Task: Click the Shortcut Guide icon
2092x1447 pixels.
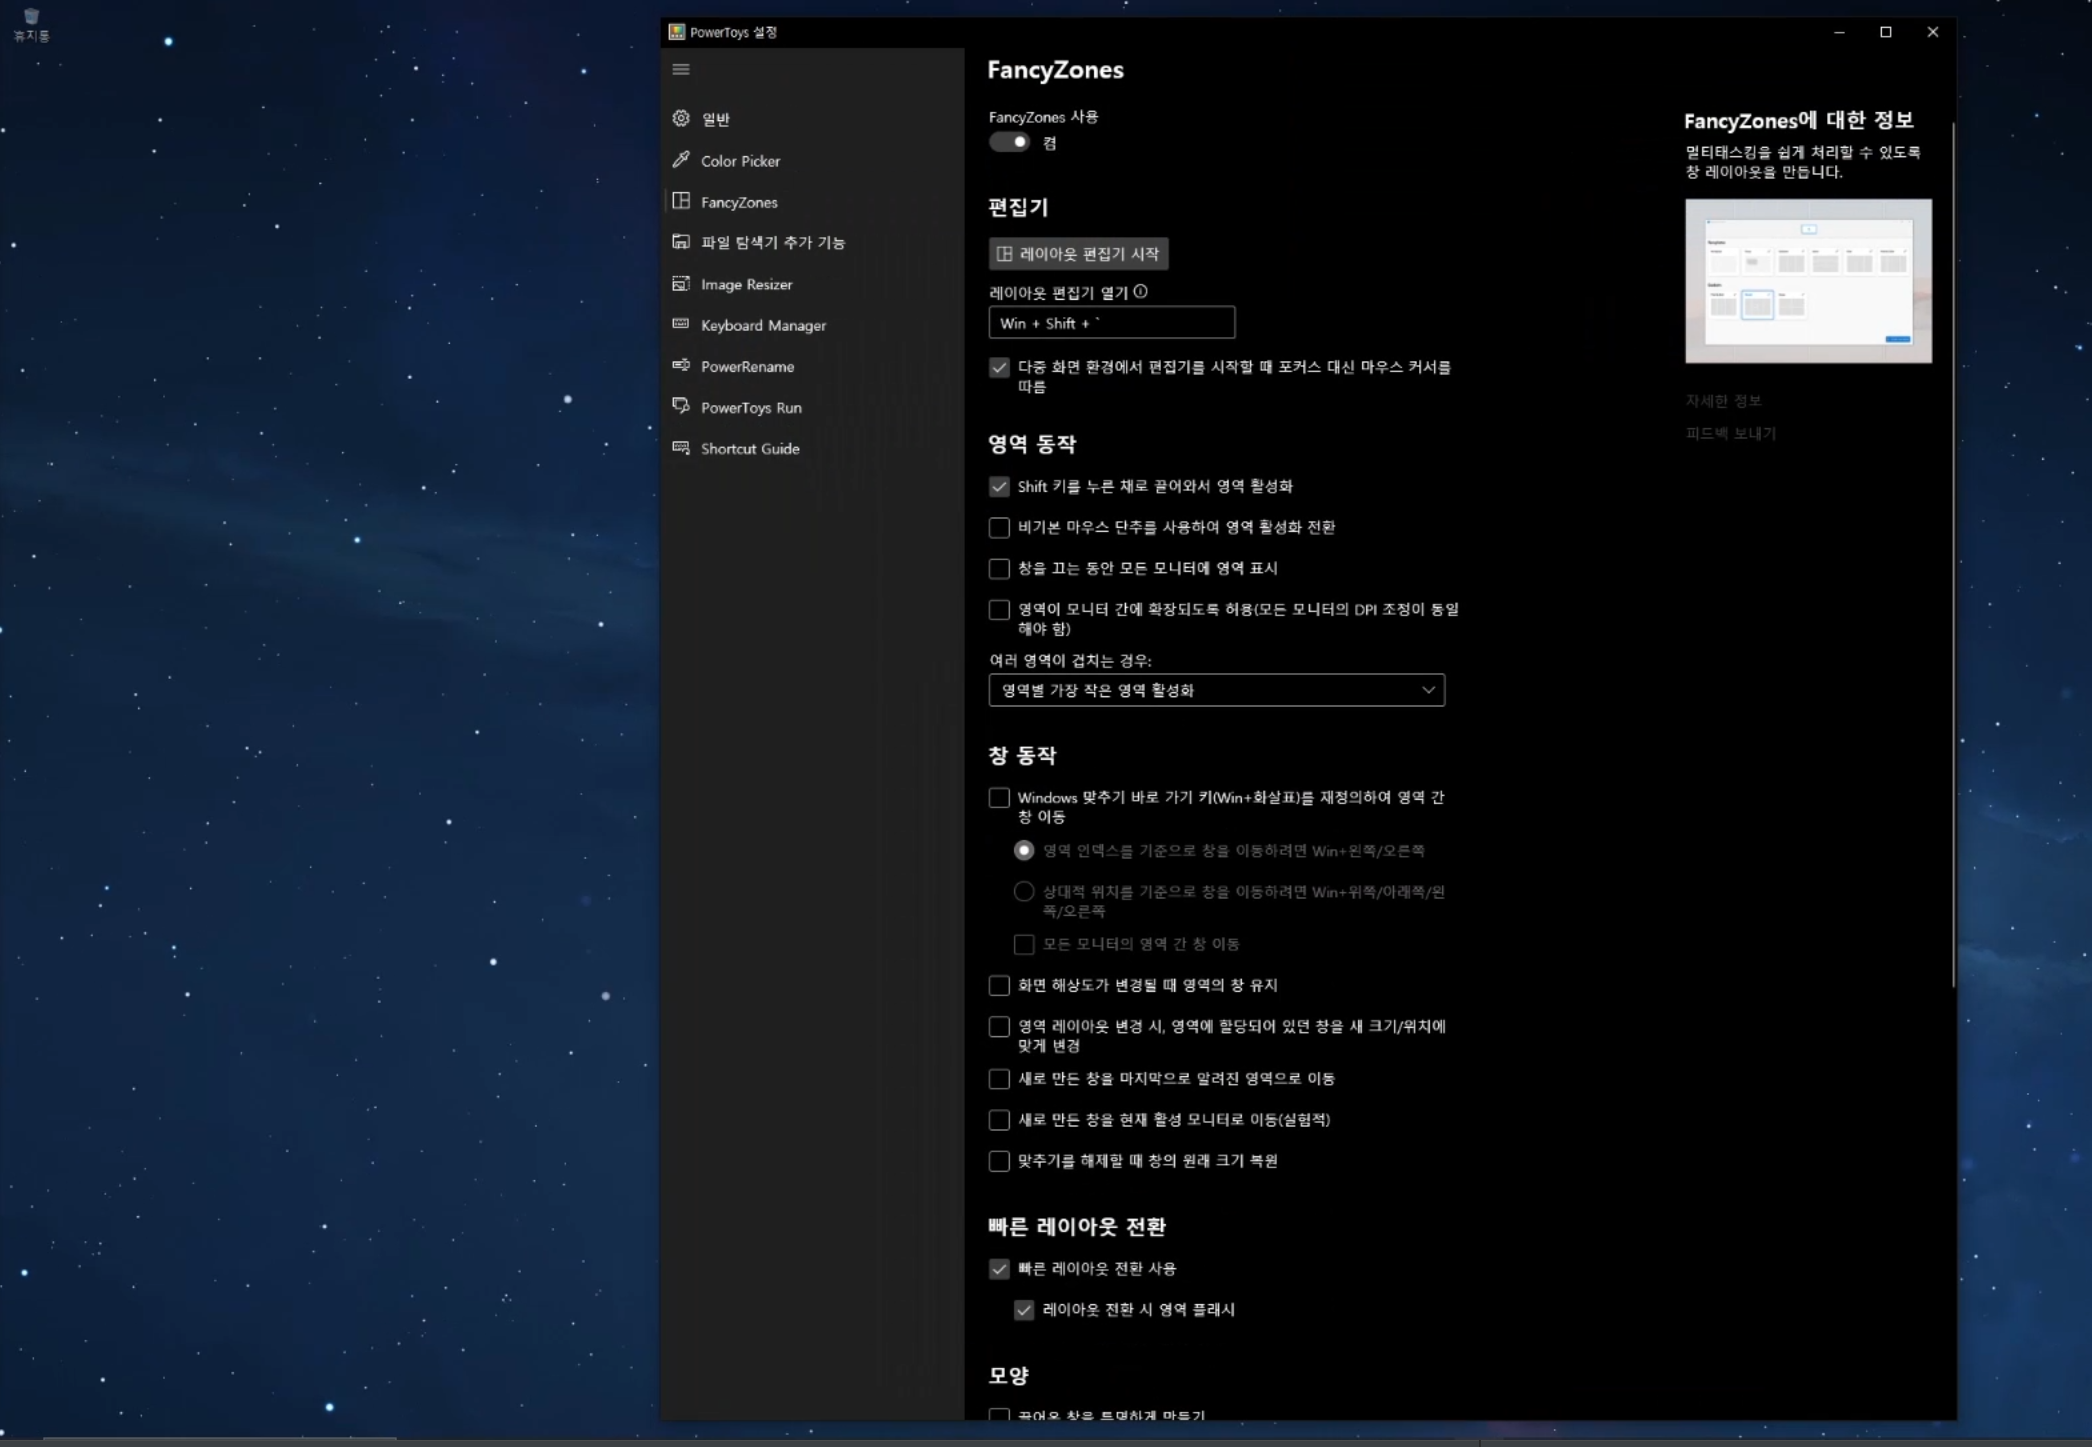Action: [x=681, y=447]
